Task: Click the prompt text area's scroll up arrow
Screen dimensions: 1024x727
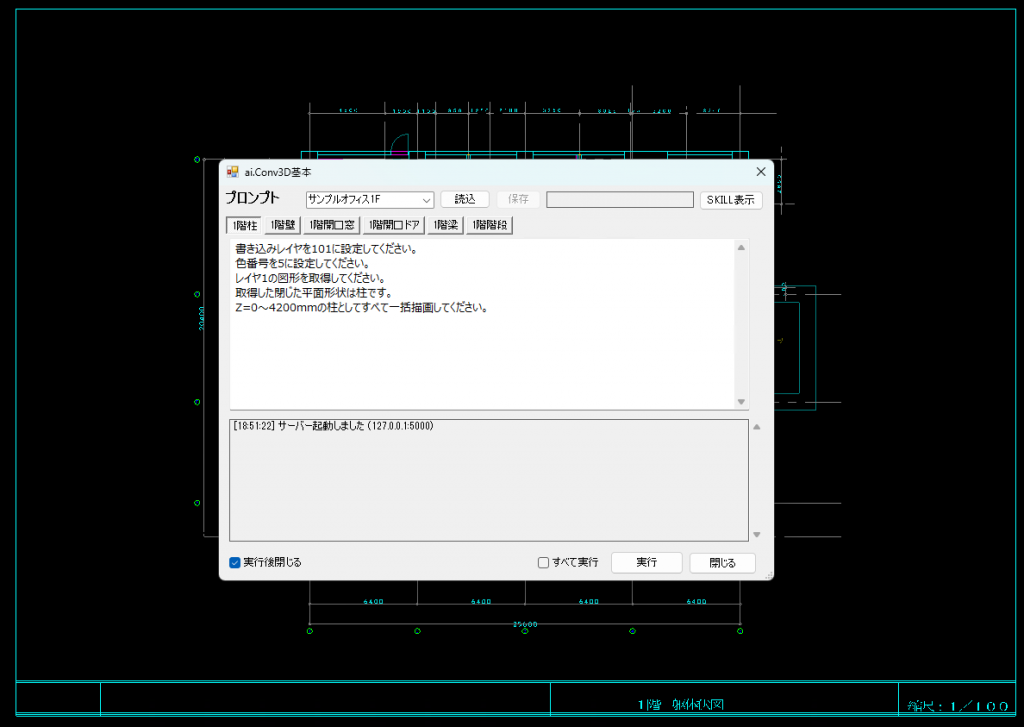Action: (741, 248)
